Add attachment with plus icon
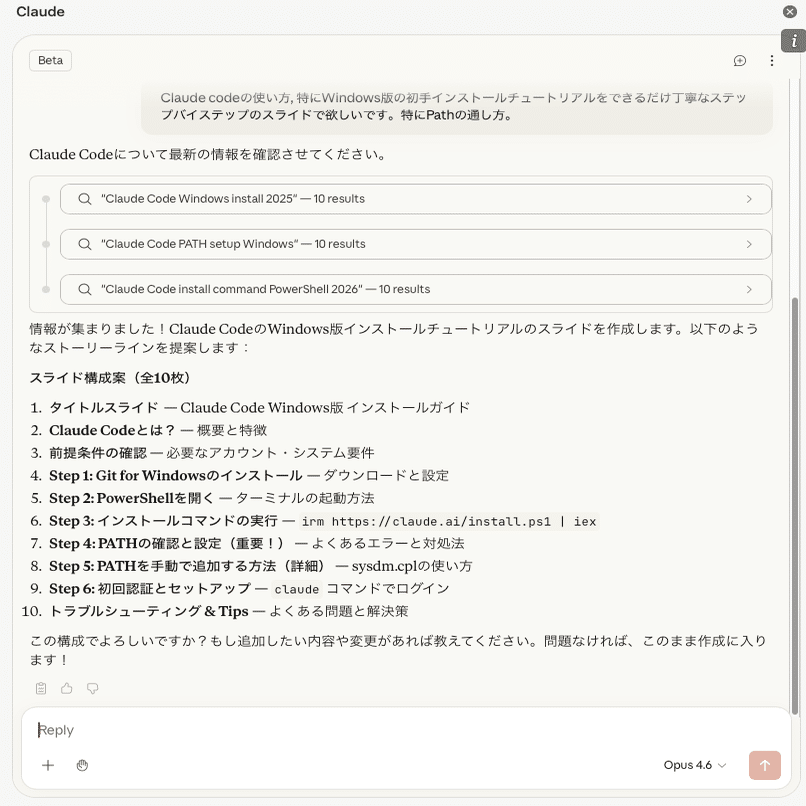Viewport: 806px width, 806px height. [x=48, y=765]
